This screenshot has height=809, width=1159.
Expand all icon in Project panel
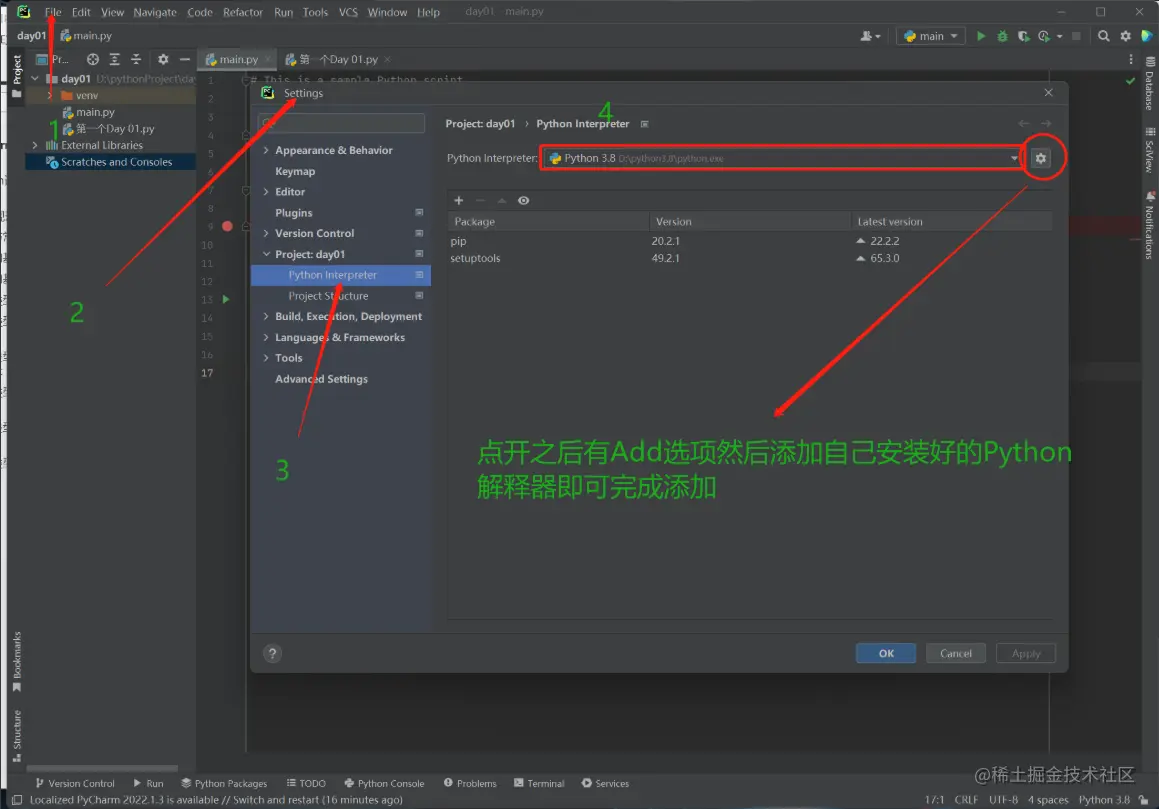(x=115, y=59)
